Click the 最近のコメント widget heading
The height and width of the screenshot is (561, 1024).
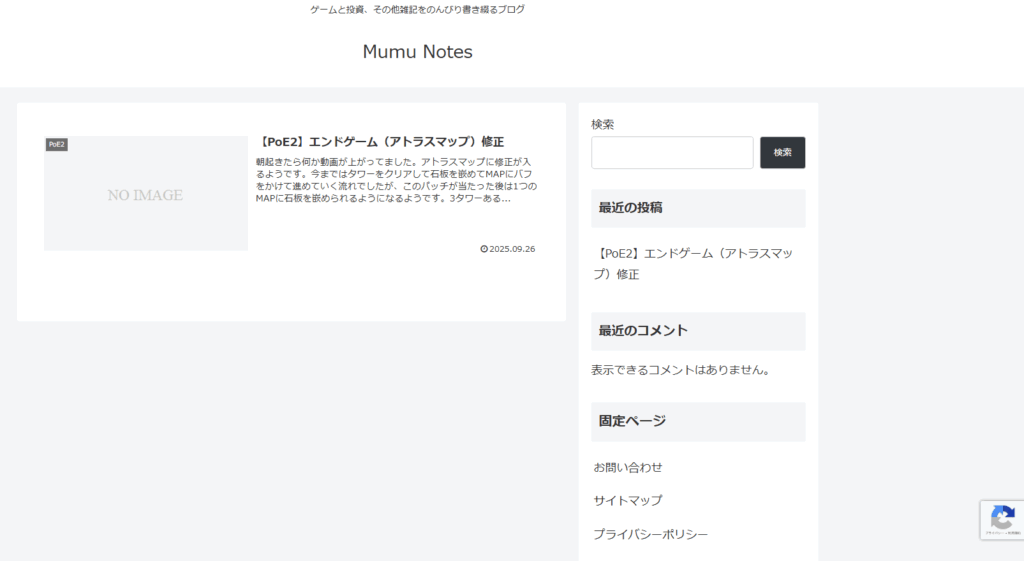643,331
